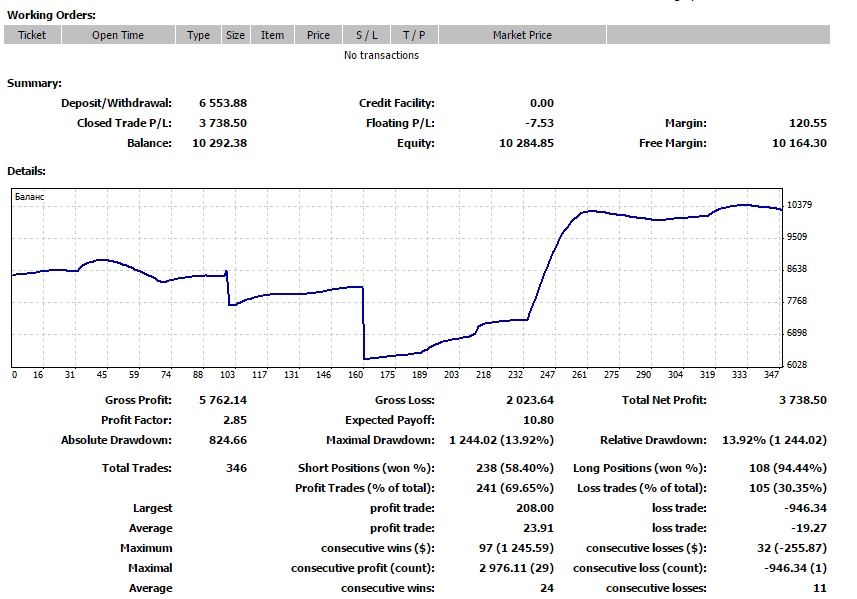Image resolution: width=857 pixels, height=599 pixels.
Task: Click the 'Maximum' row label
Action: coord(146,548)
